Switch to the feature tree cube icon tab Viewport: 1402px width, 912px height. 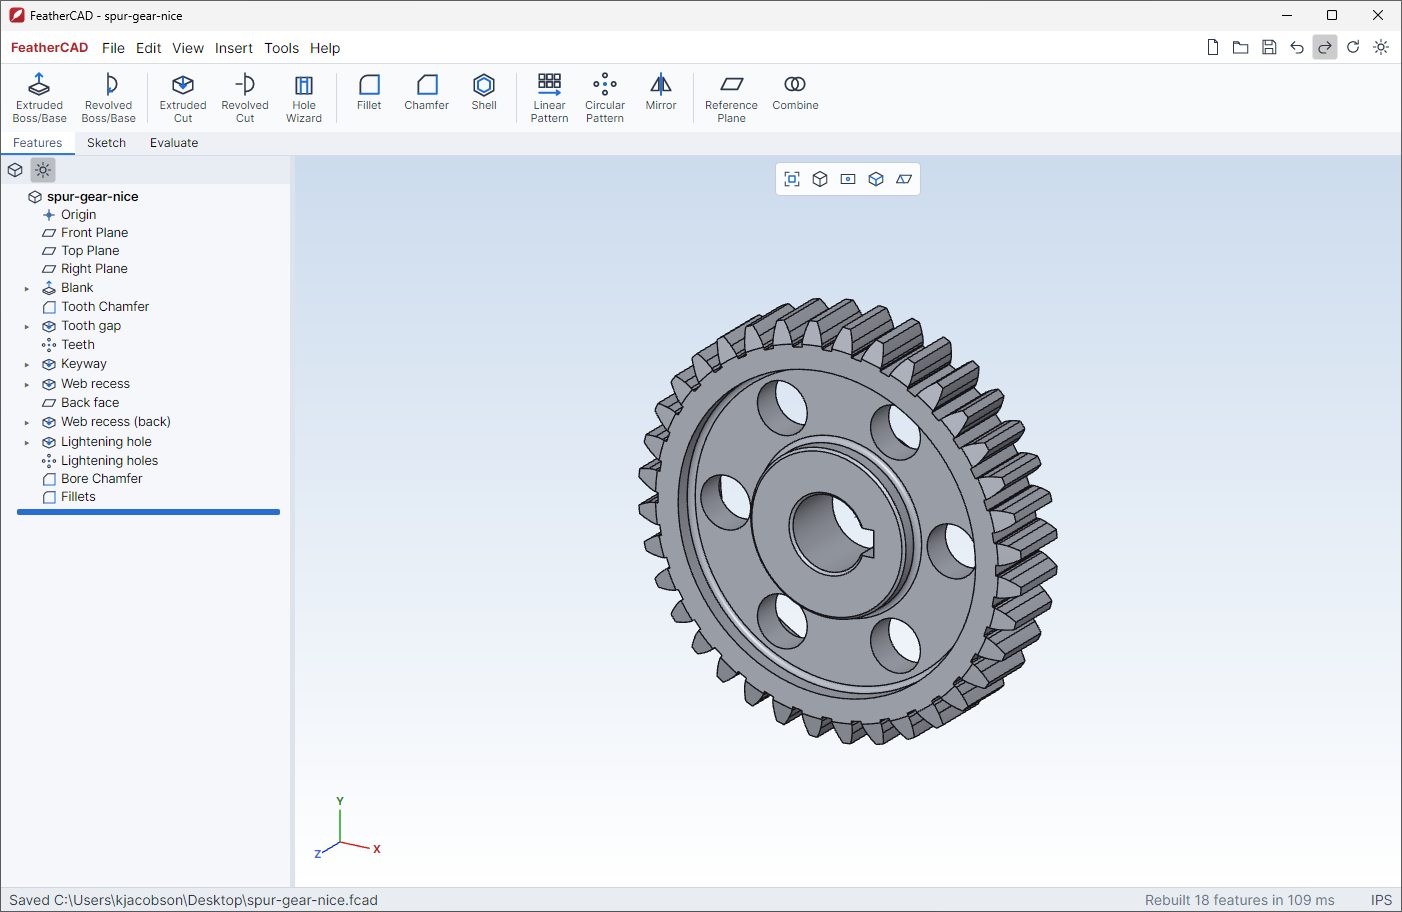click(x=15, y=170)
